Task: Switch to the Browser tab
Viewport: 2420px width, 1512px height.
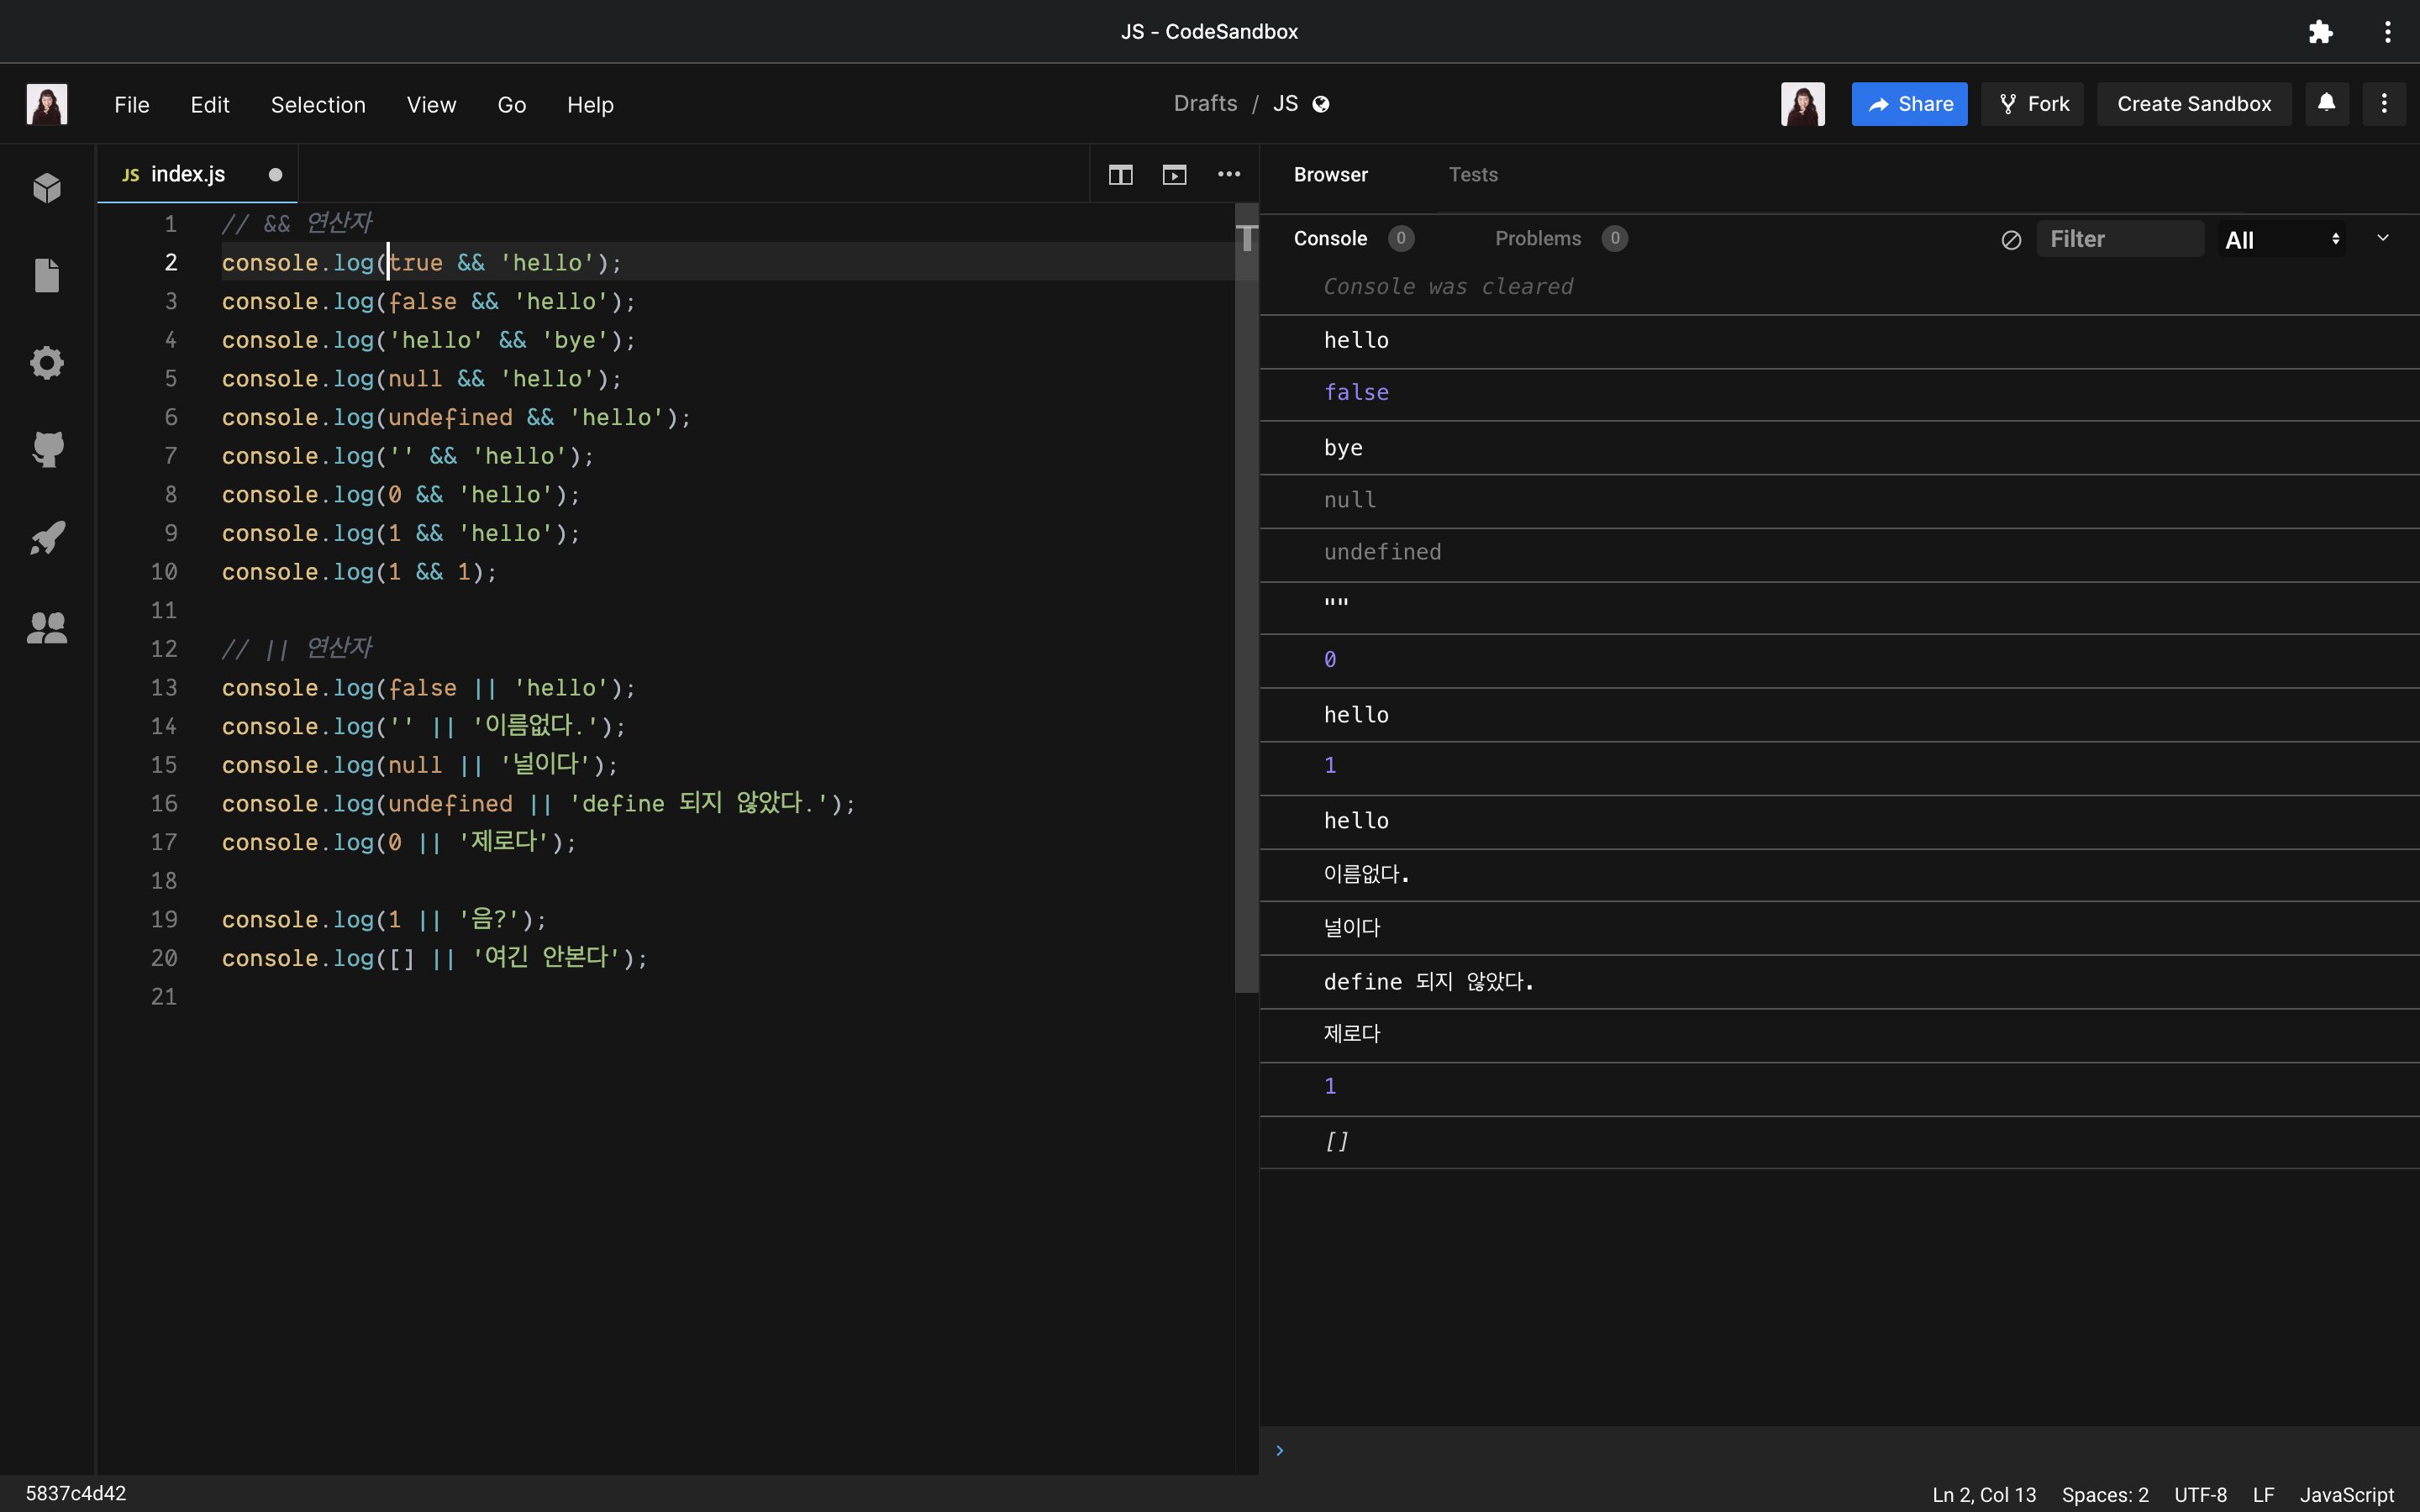Action: (1330, 175)
